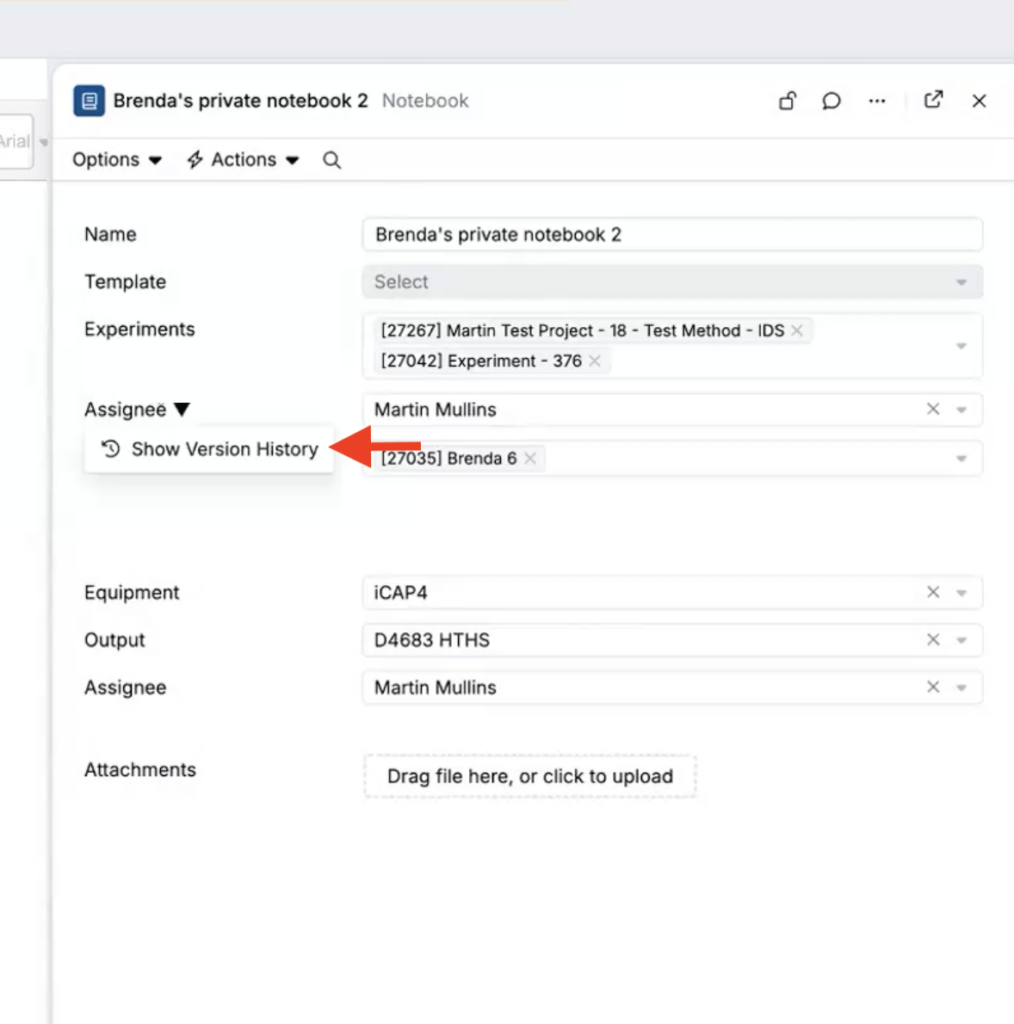This screenshot has height=1024, width=1014.
Task: Click the lock icon in the header
Action: tap(788, 101)
